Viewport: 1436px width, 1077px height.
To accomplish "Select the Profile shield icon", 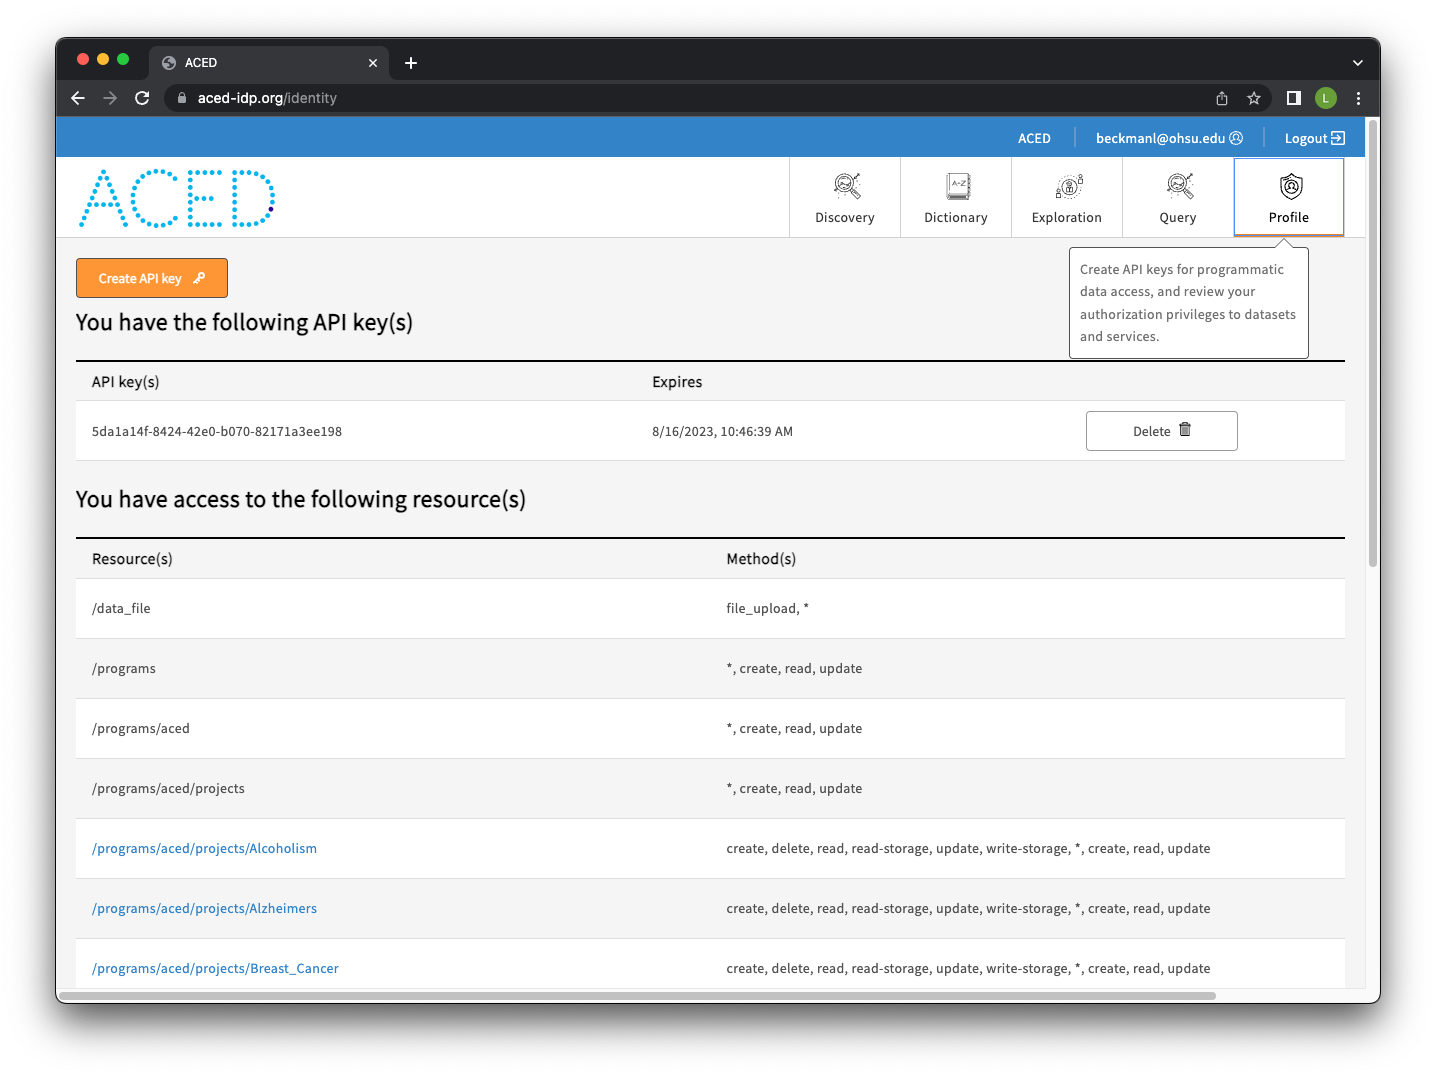I will (x=1290, y=186).
